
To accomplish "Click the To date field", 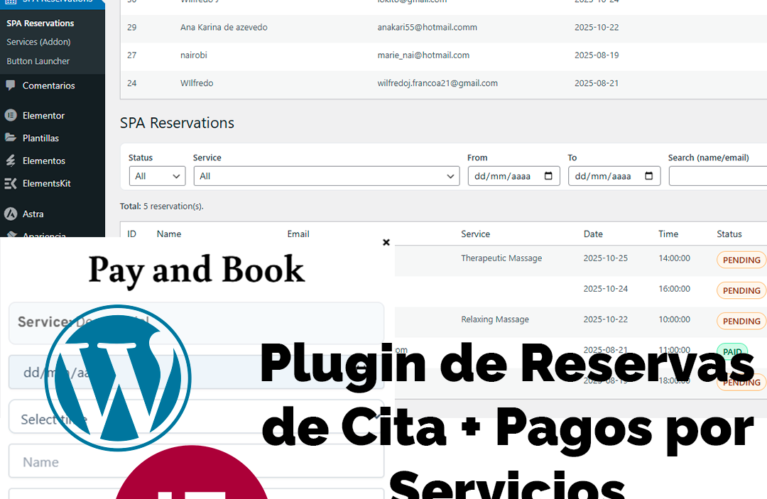I will [x=614, y=176].
